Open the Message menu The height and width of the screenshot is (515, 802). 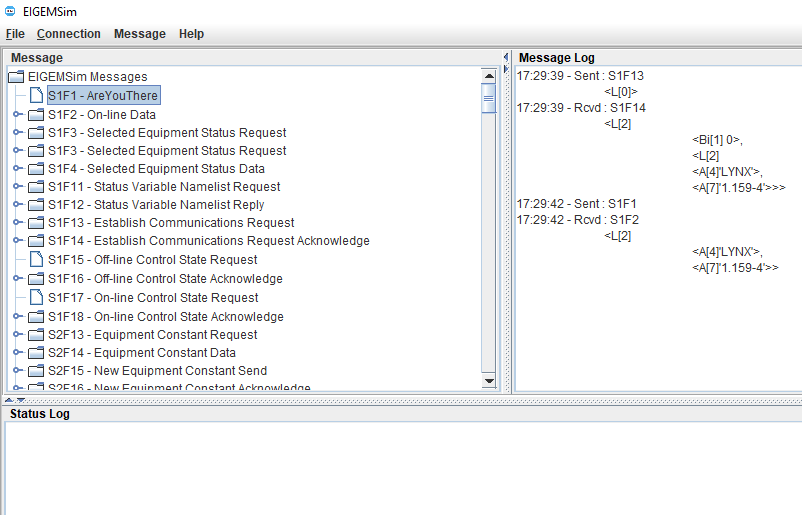[139, 34]
